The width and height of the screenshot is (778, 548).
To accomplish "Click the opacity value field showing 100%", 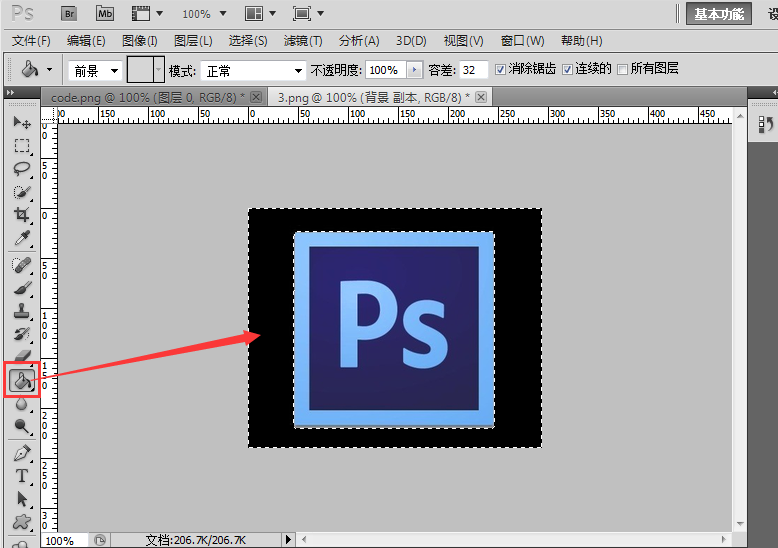I will tap(386, 70).
